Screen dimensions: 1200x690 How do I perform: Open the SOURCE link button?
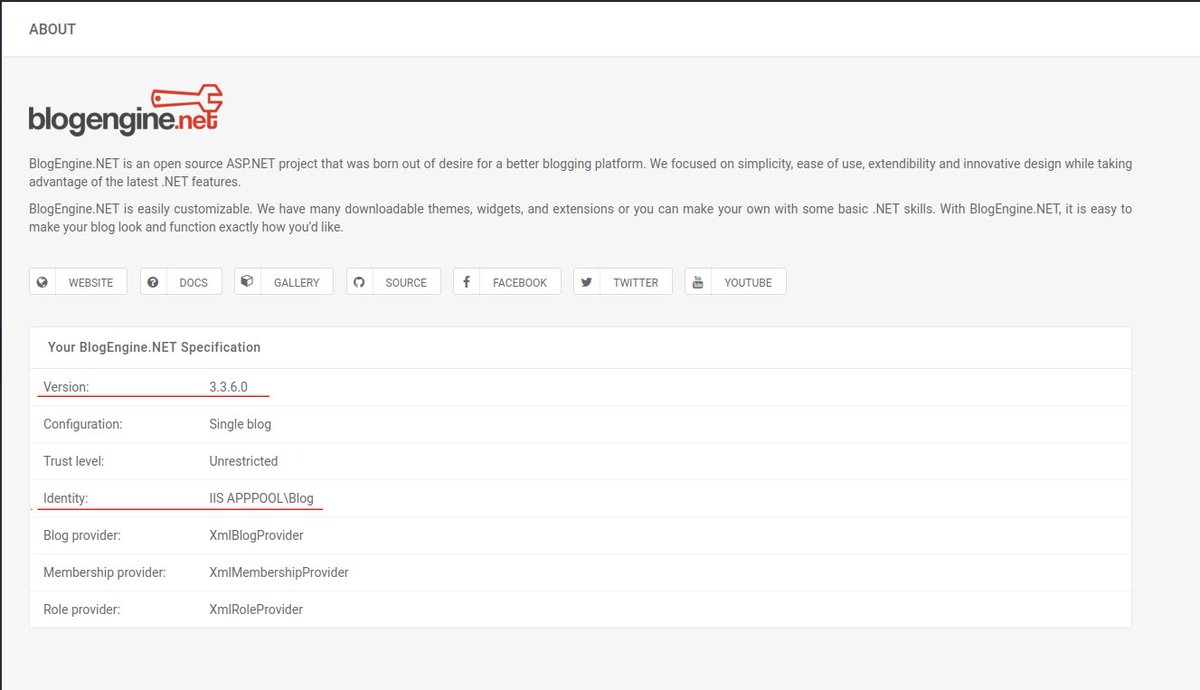[x=394, y=282]
